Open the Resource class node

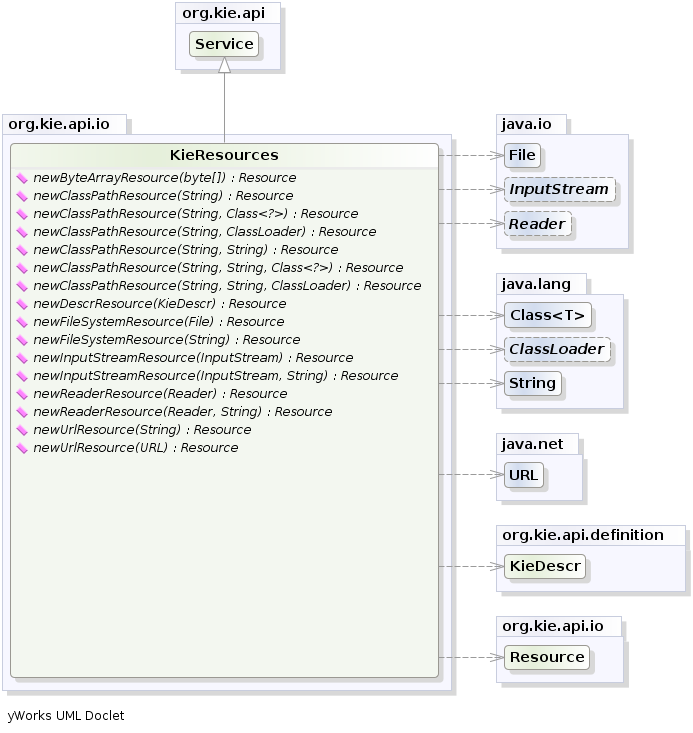click(547, 657)
